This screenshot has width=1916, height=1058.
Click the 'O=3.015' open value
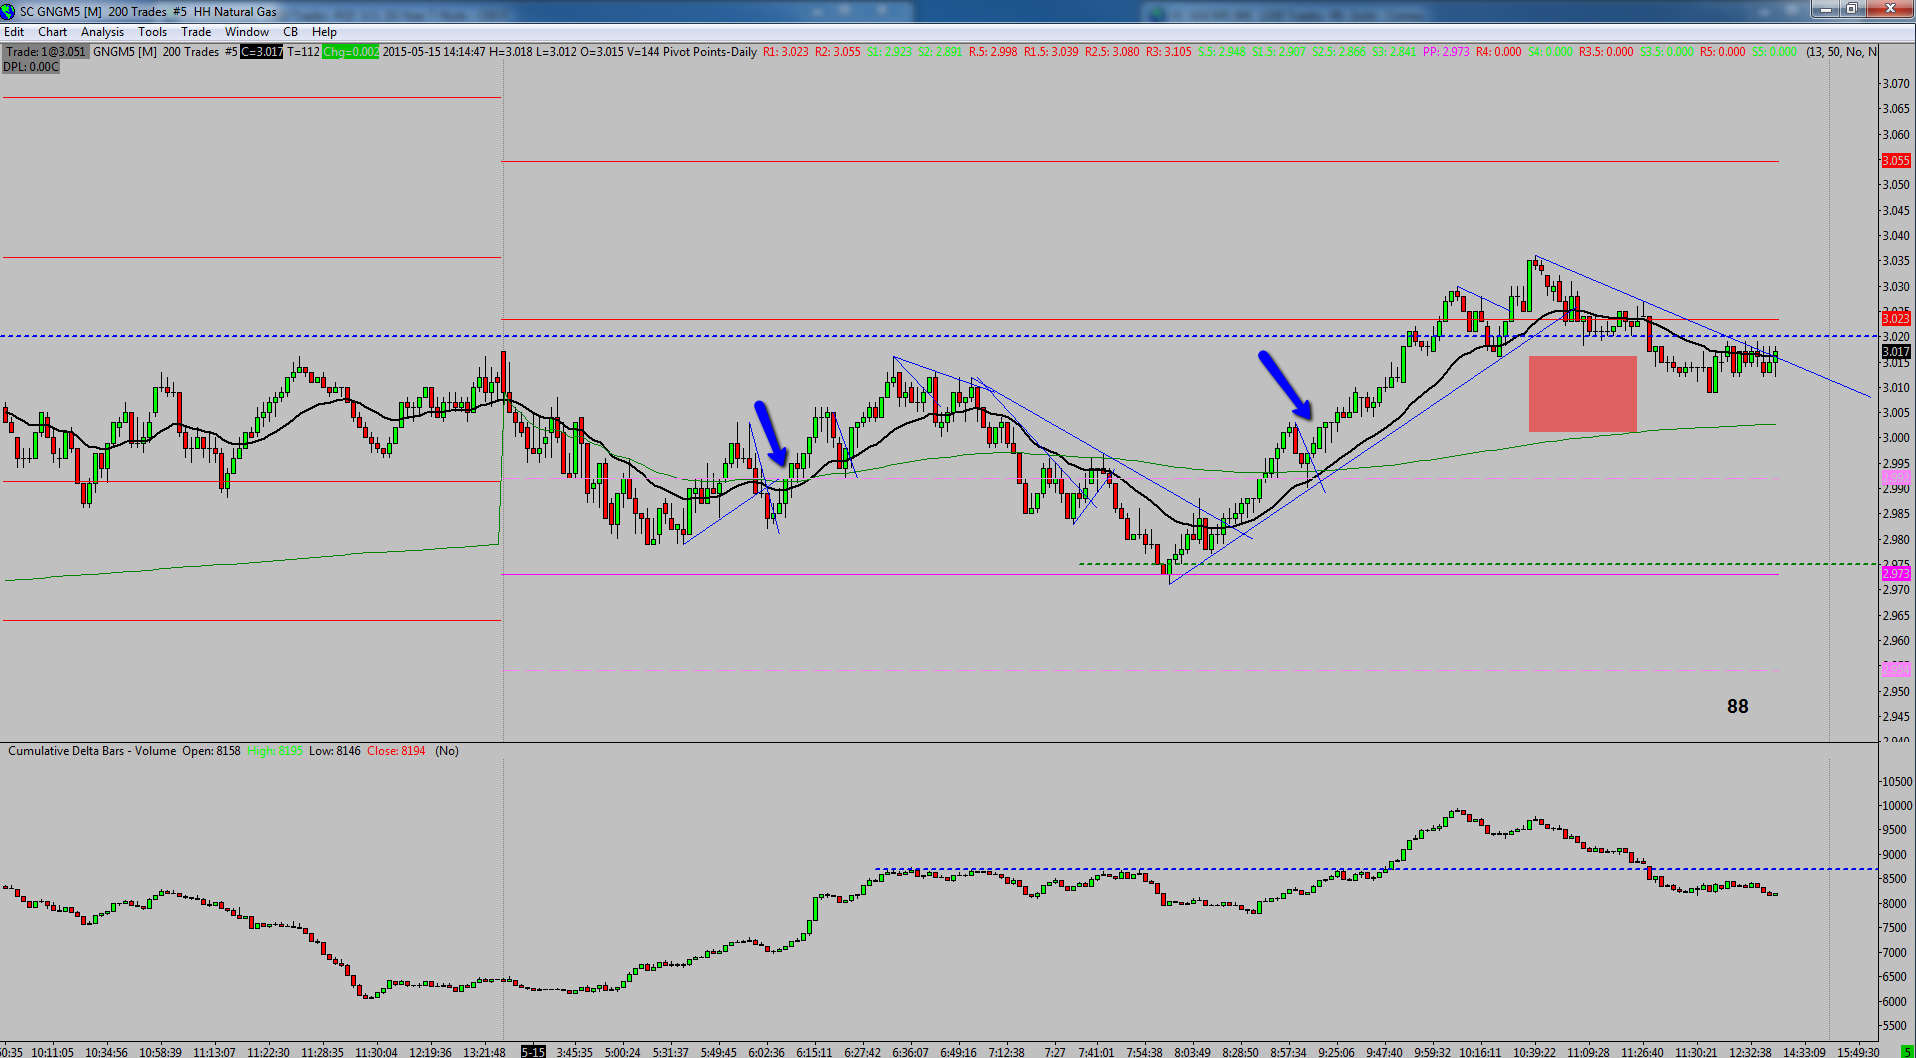click(x=602, y=52)
